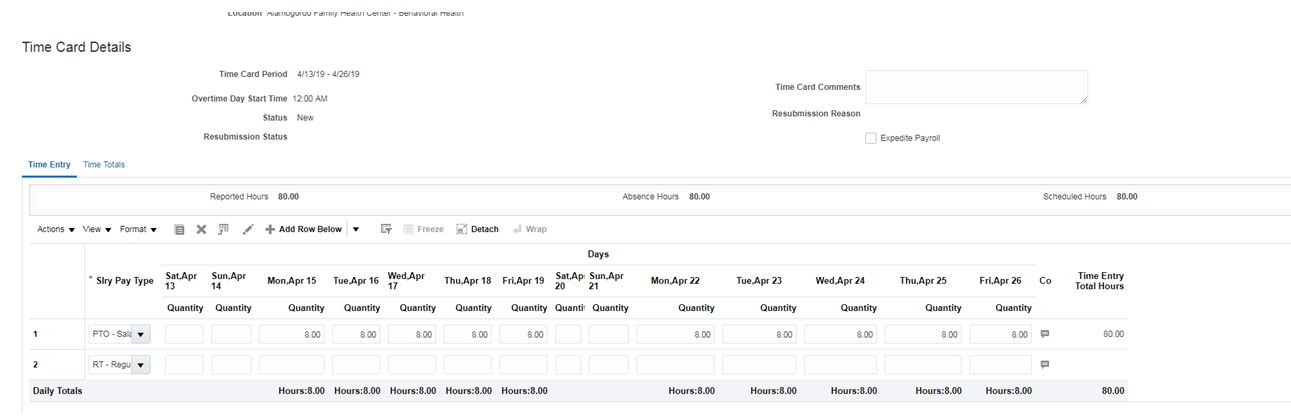
Task: Click row 1 Sun, Apr 14 quantity field
Action: tap(231, 334)
